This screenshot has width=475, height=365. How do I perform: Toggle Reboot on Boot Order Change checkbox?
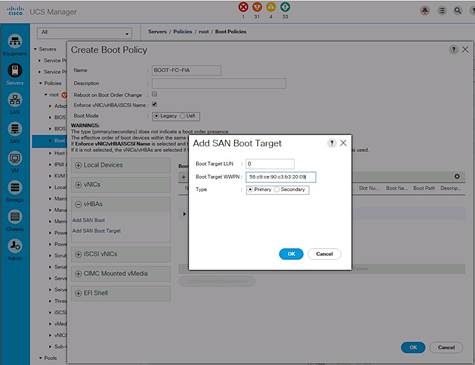[154, 94]
